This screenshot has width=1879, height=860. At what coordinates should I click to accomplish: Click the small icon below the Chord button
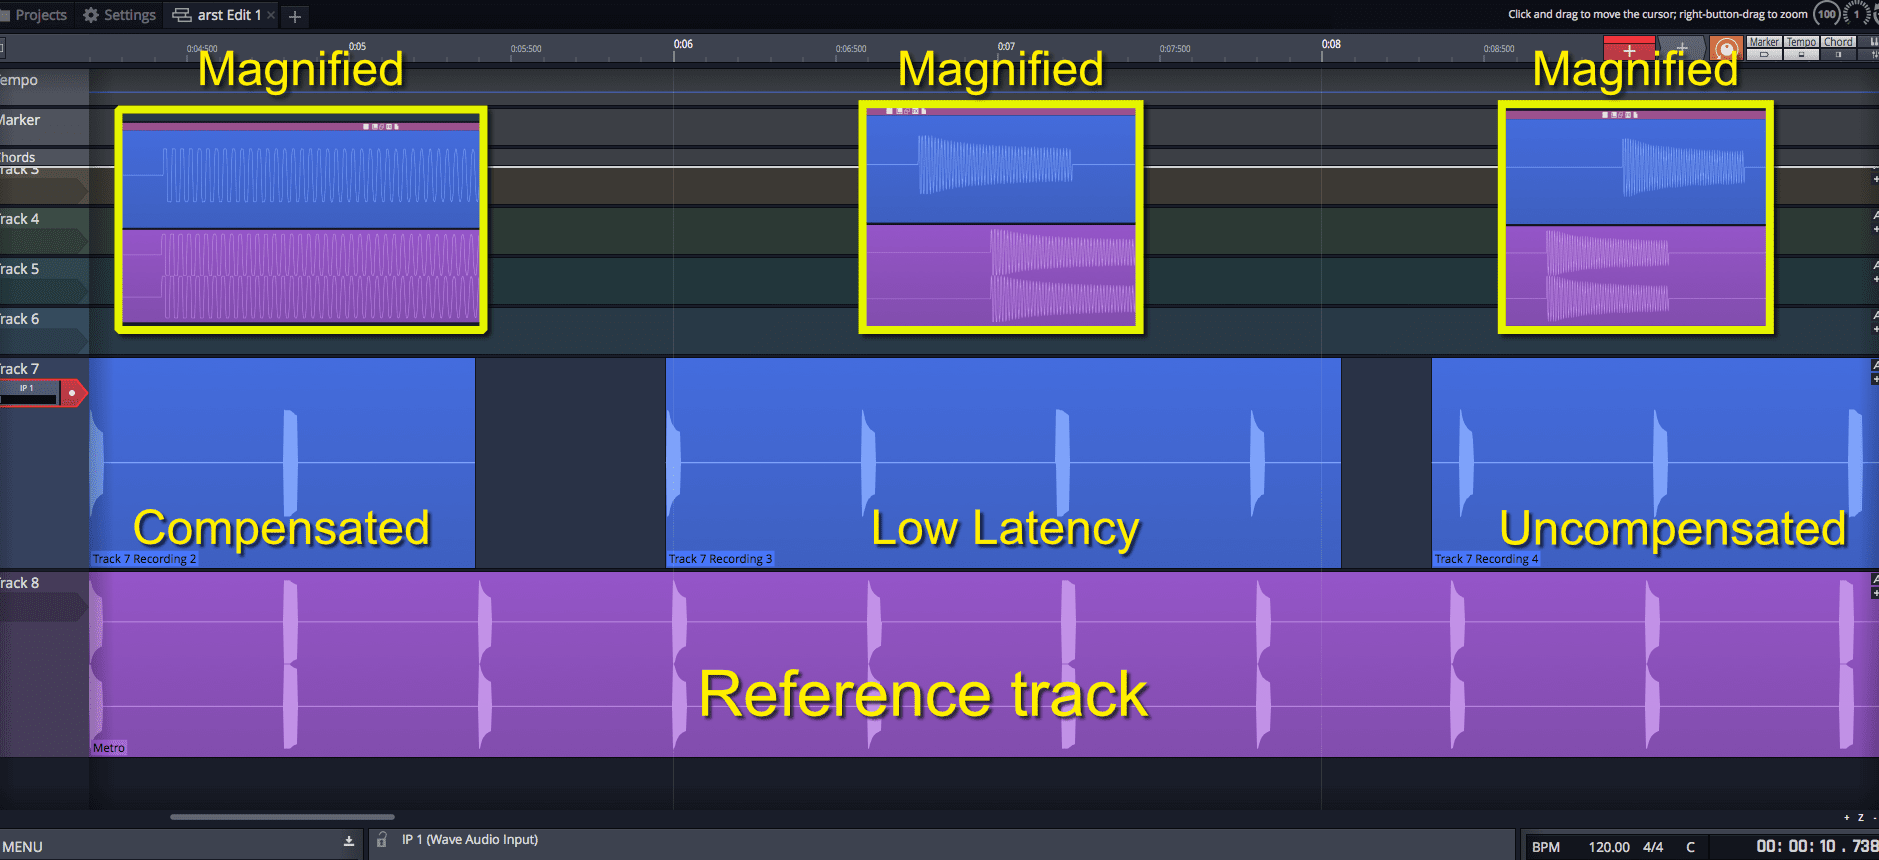(1838, 55)
